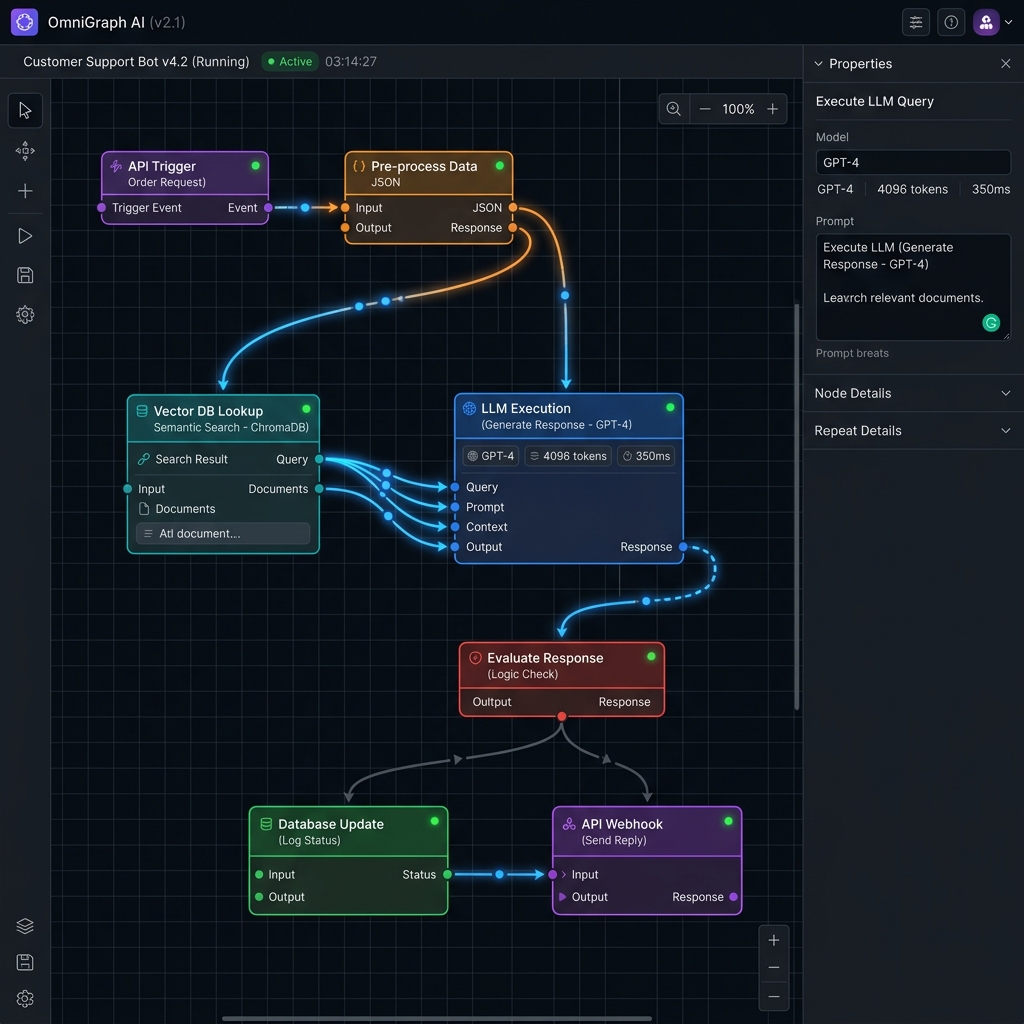The image size is (1024, 1024).
Task: Click the 4096 tokens chip in node
Action: pyautogui.click(x=568, y=456)
